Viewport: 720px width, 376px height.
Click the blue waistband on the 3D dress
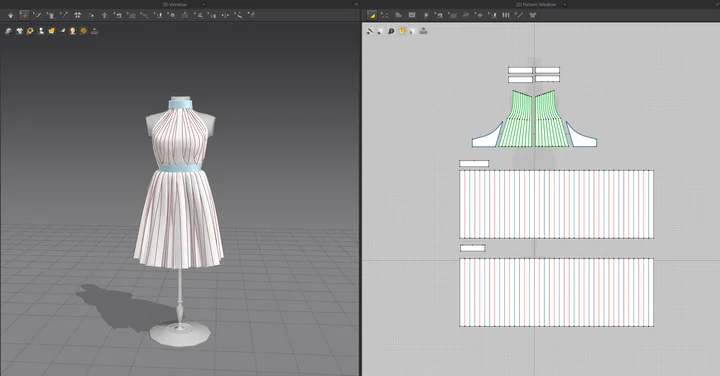(180, 168)
